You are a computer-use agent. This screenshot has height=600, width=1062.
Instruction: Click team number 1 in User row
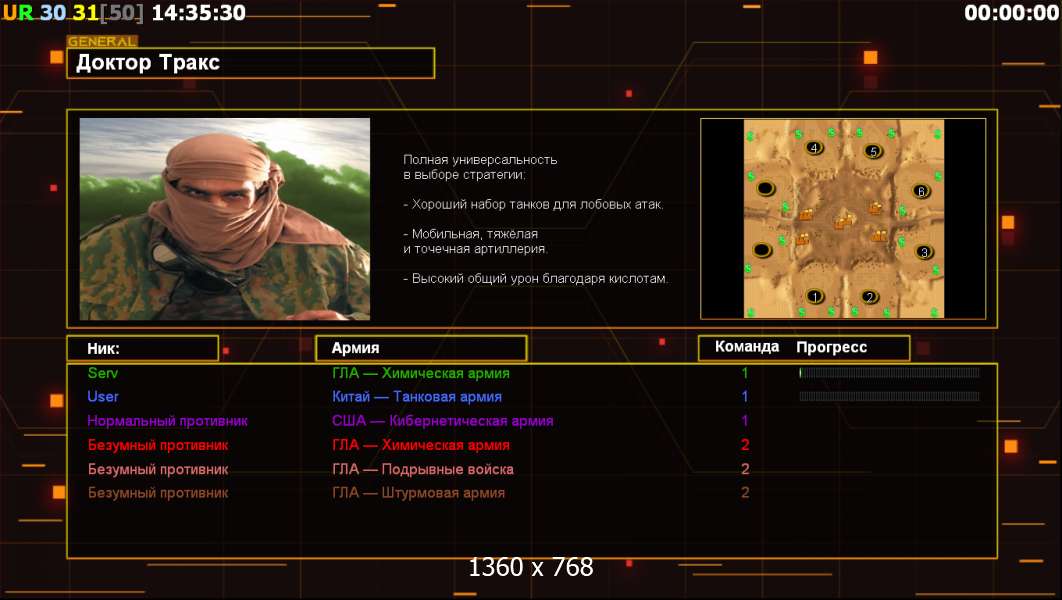pos(745,396)
